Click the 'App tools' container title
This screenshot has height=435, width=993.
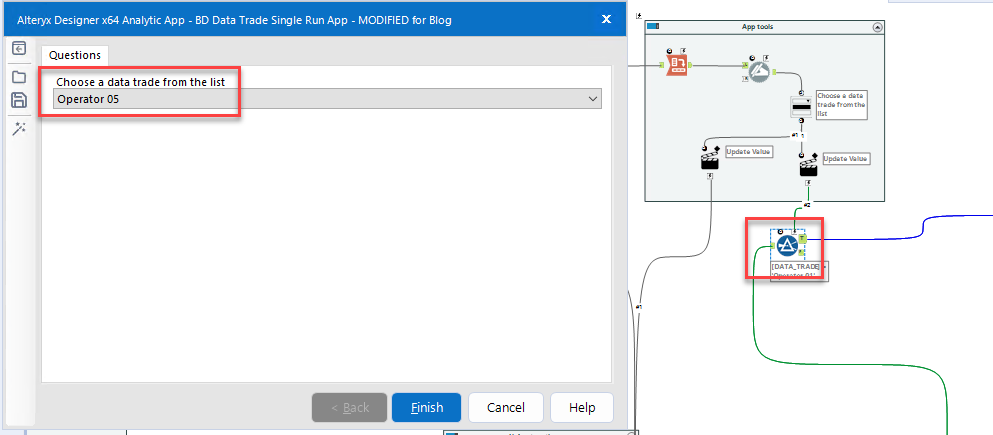(757, 27)
